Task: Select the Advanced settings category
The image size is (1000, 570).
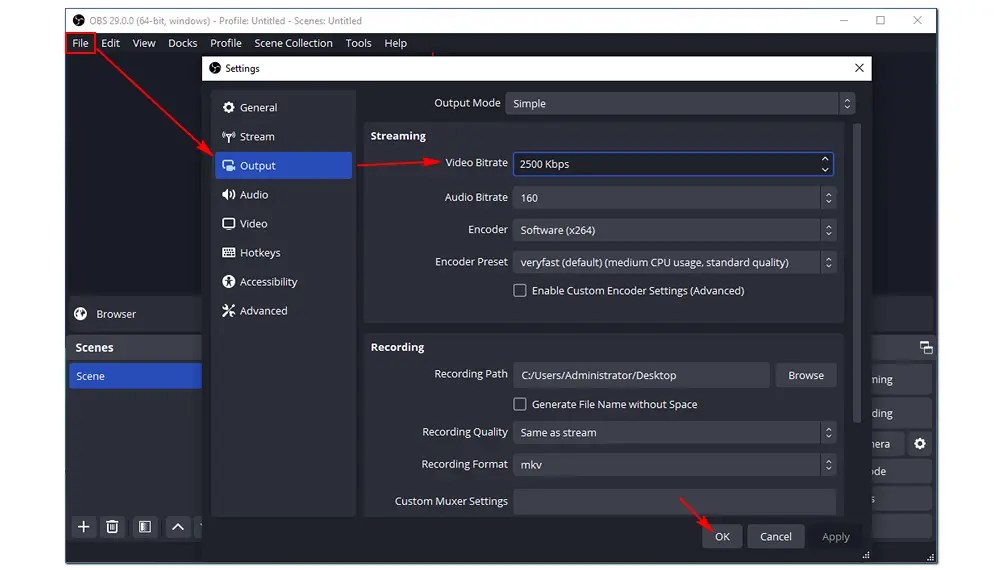Action: tap(283, 311)
